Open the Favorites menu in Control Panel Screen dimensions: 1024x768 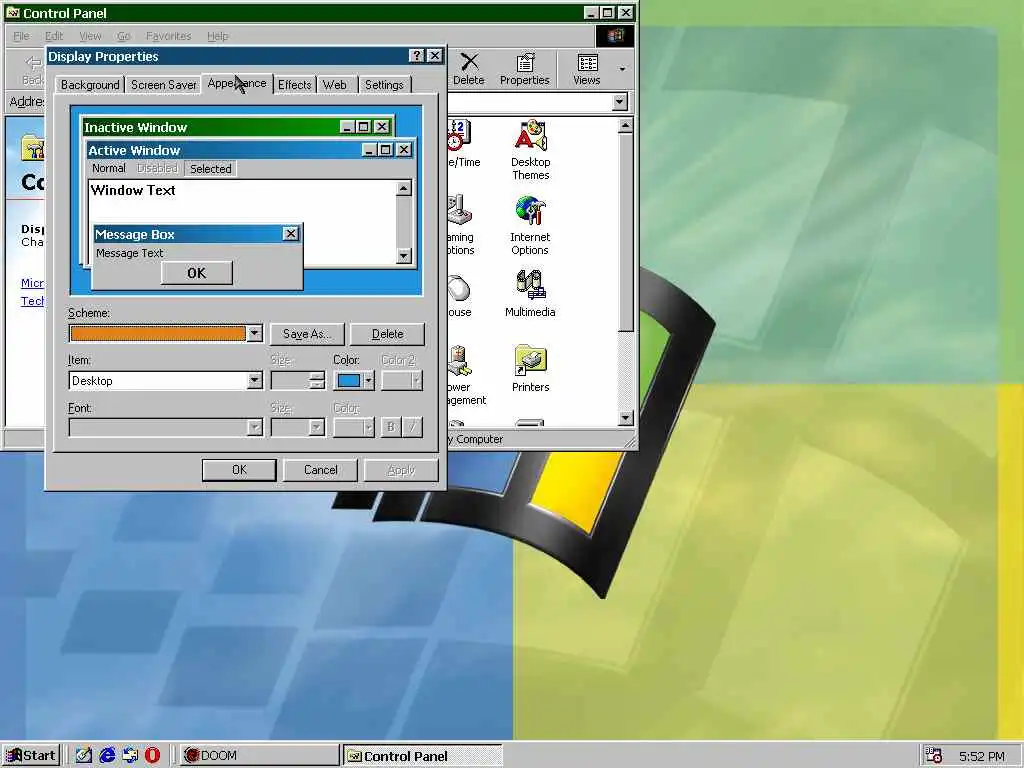point(168,36)
